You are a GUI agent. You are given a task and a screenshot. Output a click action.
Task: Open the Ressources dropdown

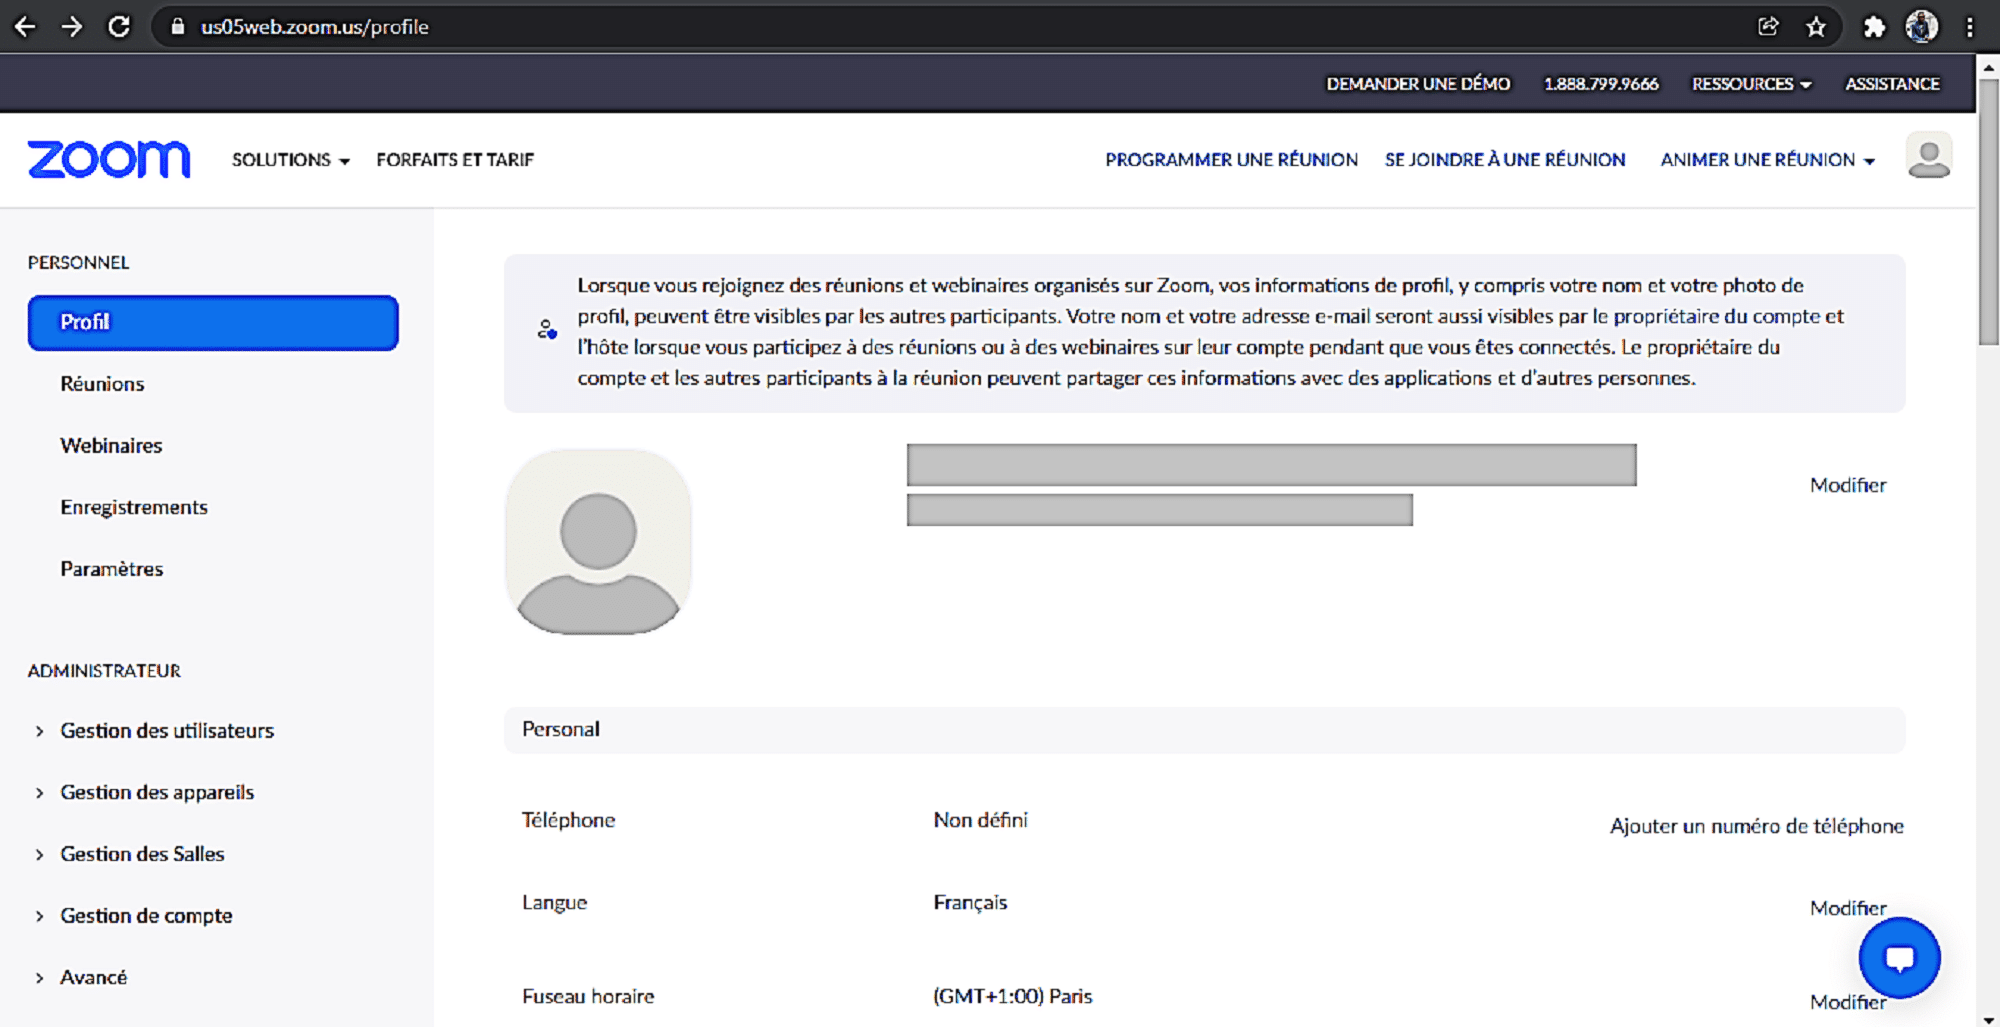pos(1751,84)
